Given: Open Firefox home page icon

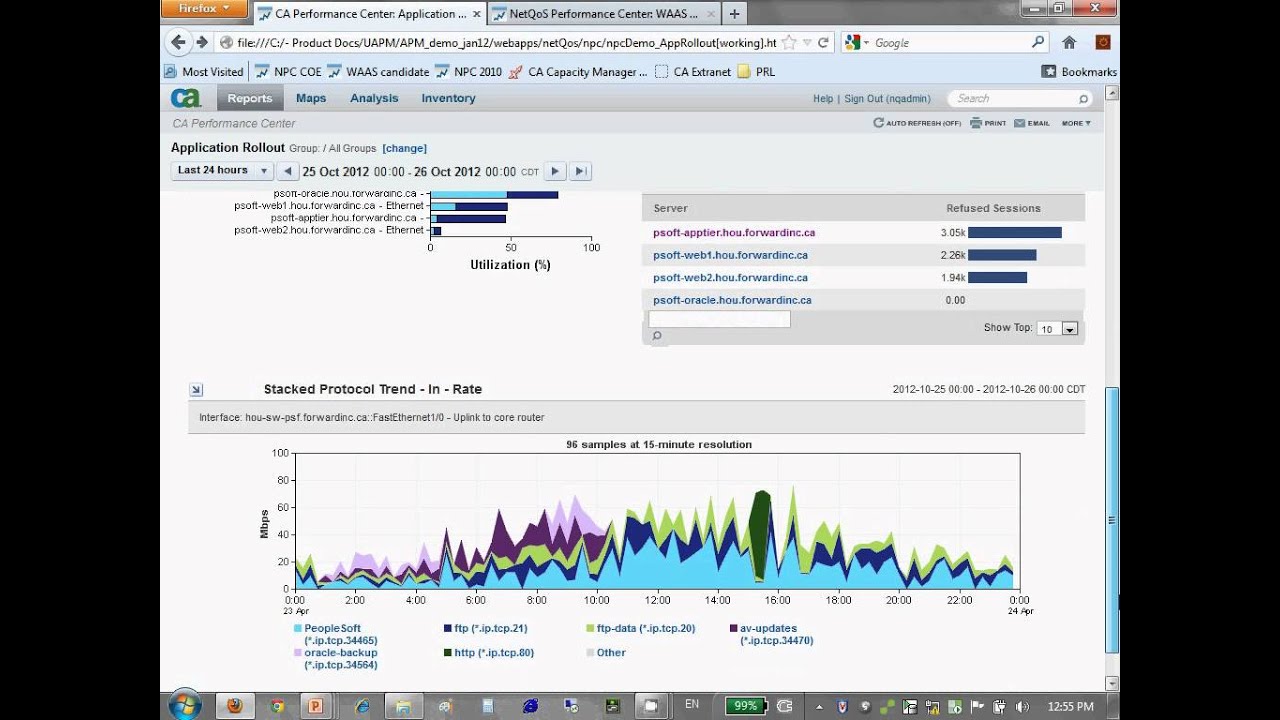Looking at the screenshot, I should point(1069,42).
